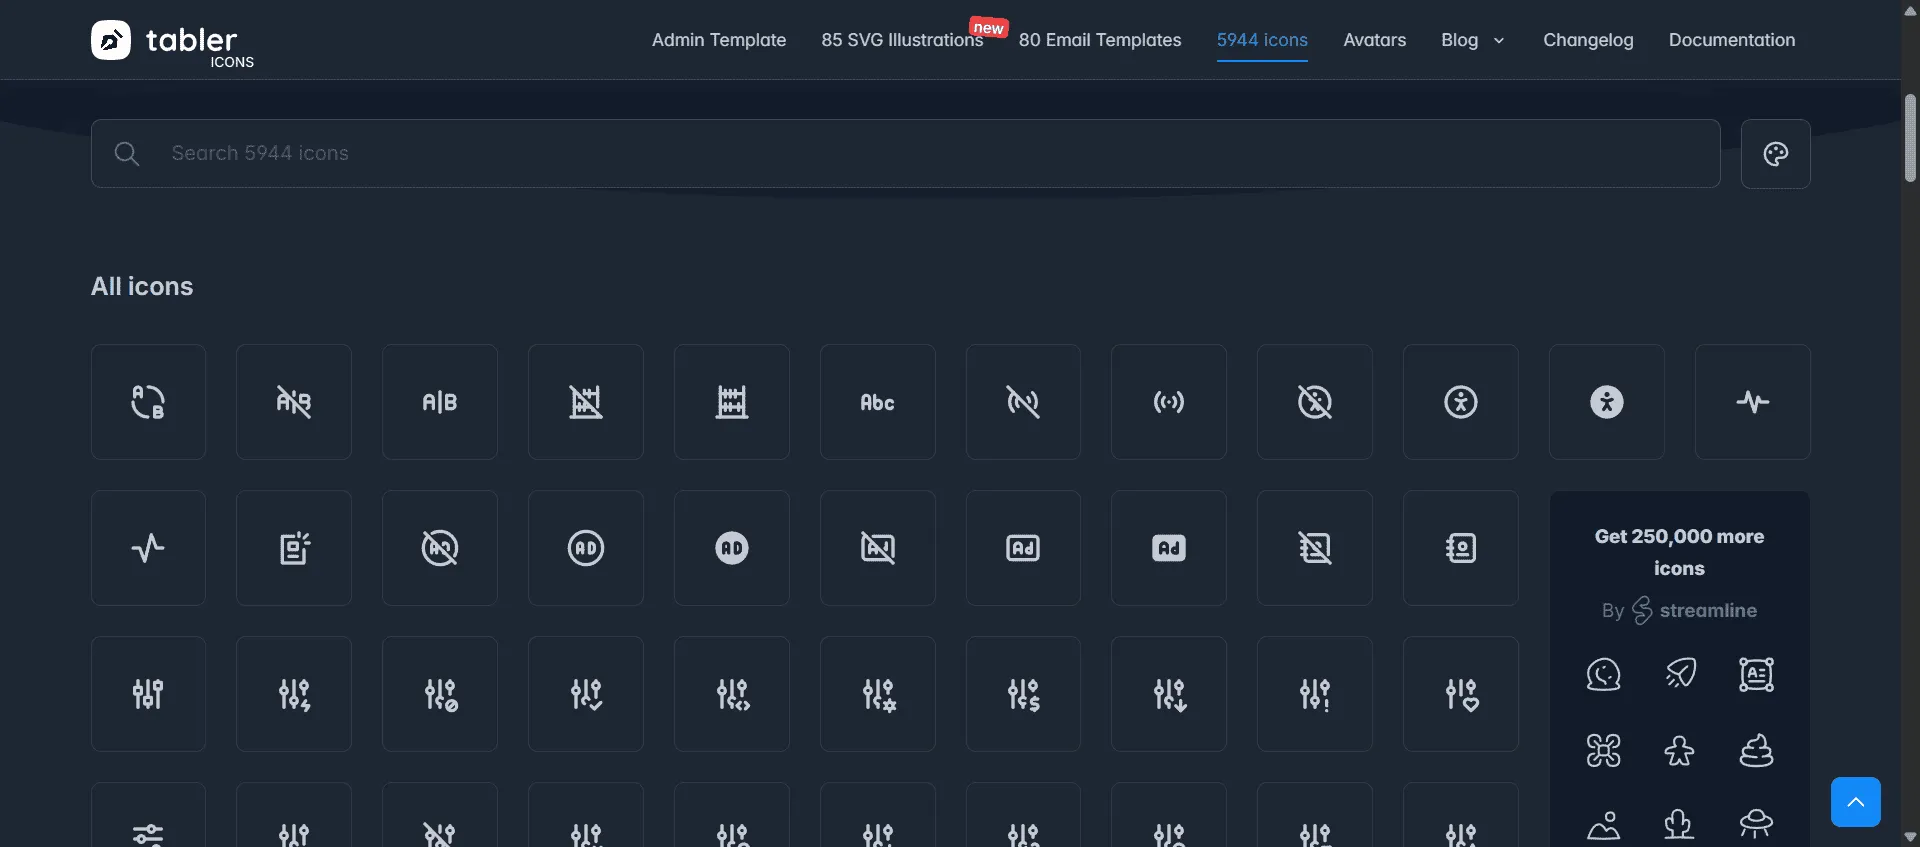The height and width of the screenshot is (847, 1920).
Task: Click the search magnifier icon
Action: pyautogui.click(x=127, y=154)
